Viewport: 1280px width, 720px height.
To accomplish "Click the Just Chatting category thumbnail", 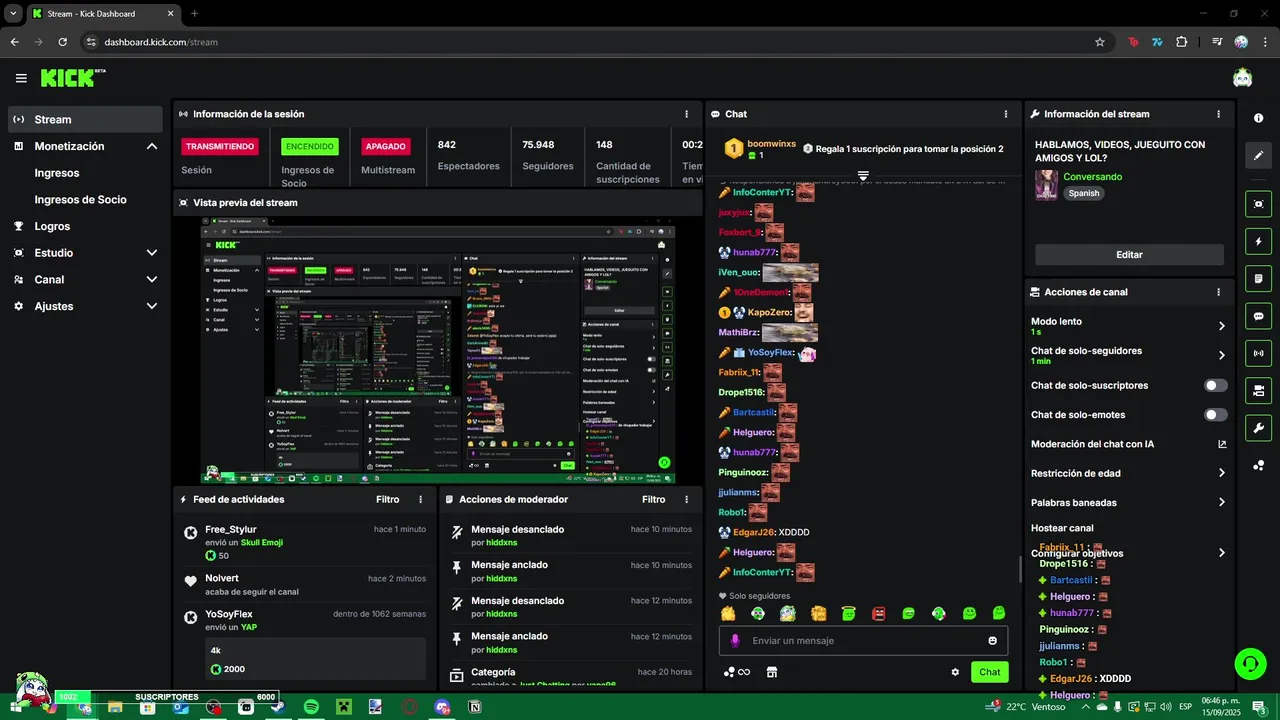I will point(1046,185).
